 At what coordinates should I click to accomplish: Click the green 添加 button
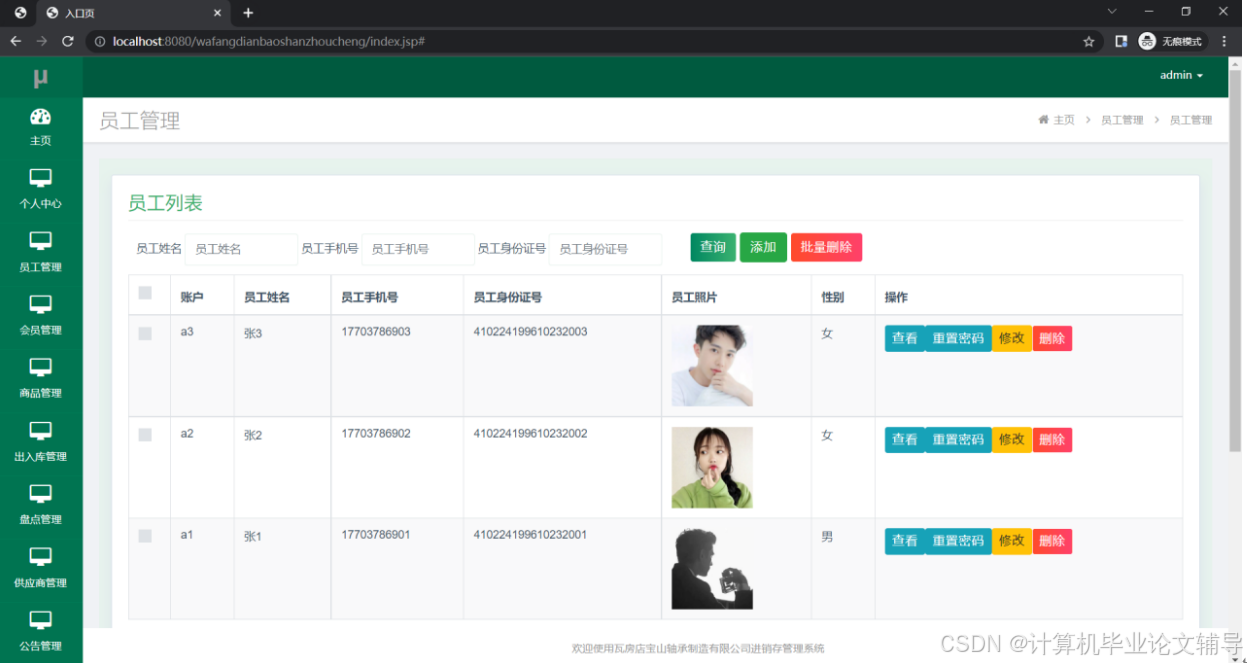coord(763,247)
